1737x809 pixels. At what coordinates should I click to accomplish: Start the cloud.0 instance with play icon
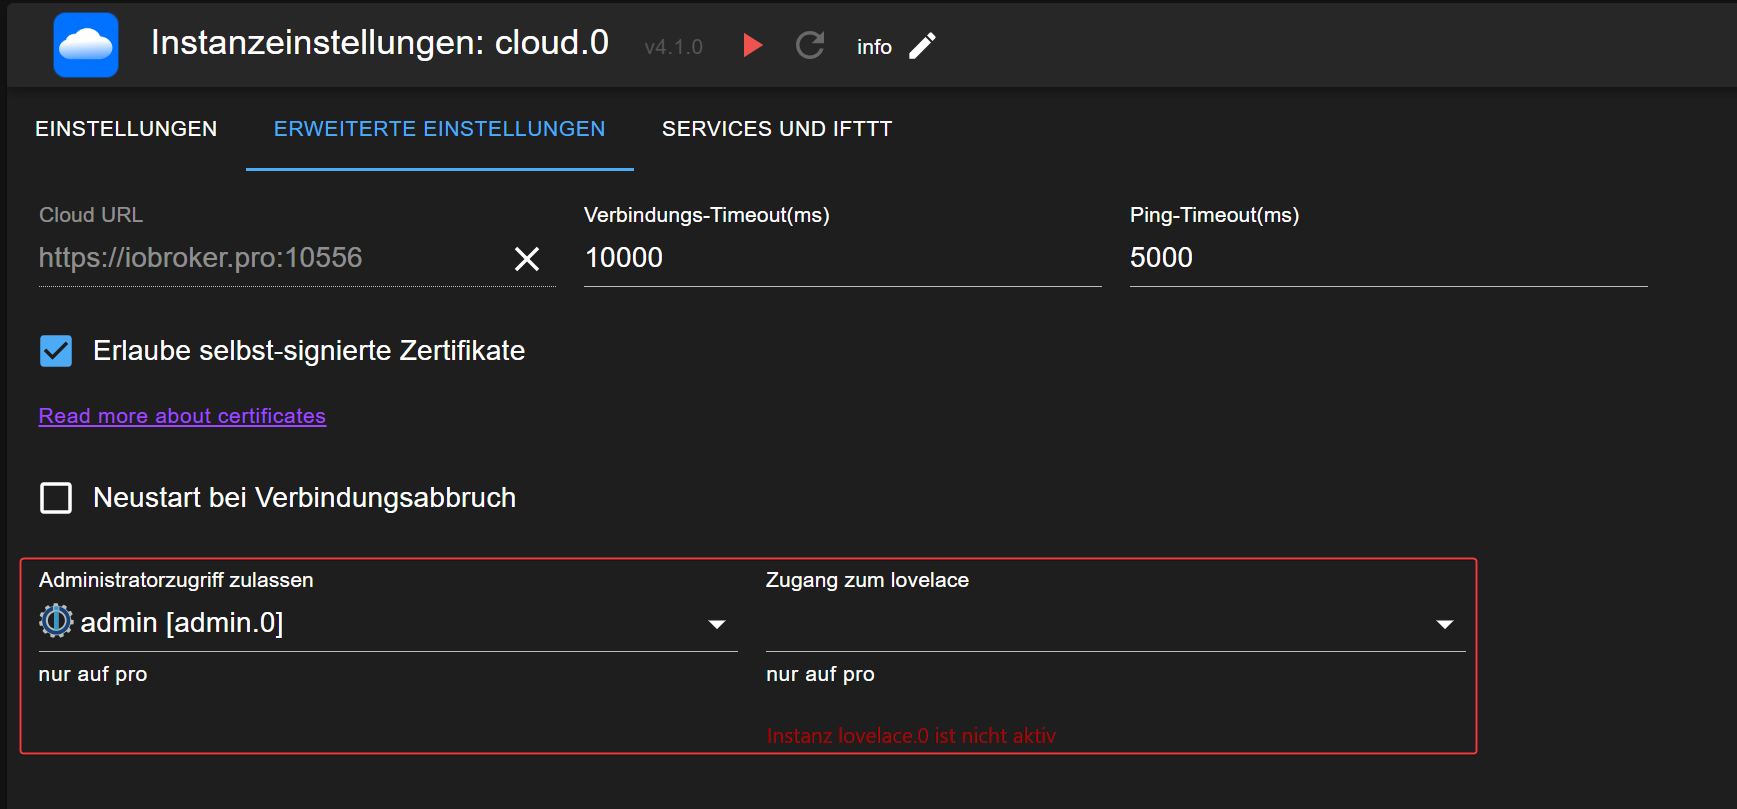pyautogui.click(x=753, y=45)
